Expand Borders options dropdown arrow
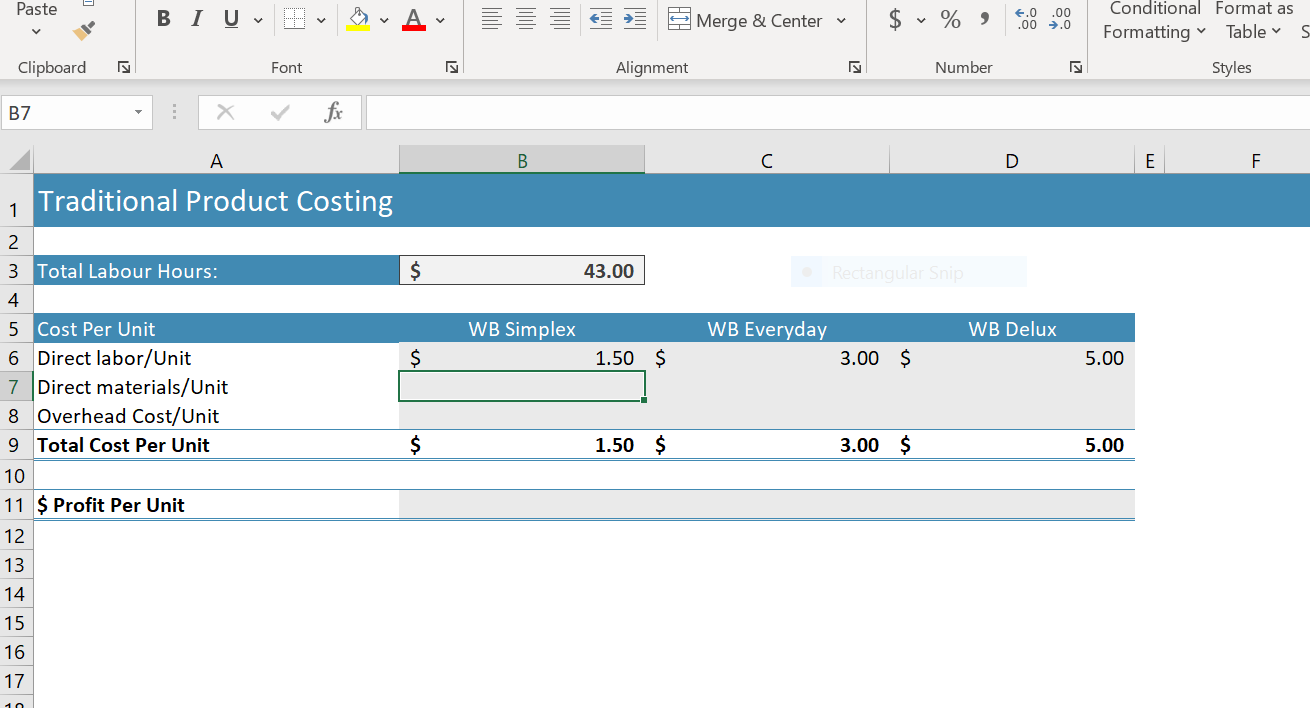 [x=321, y=20]
